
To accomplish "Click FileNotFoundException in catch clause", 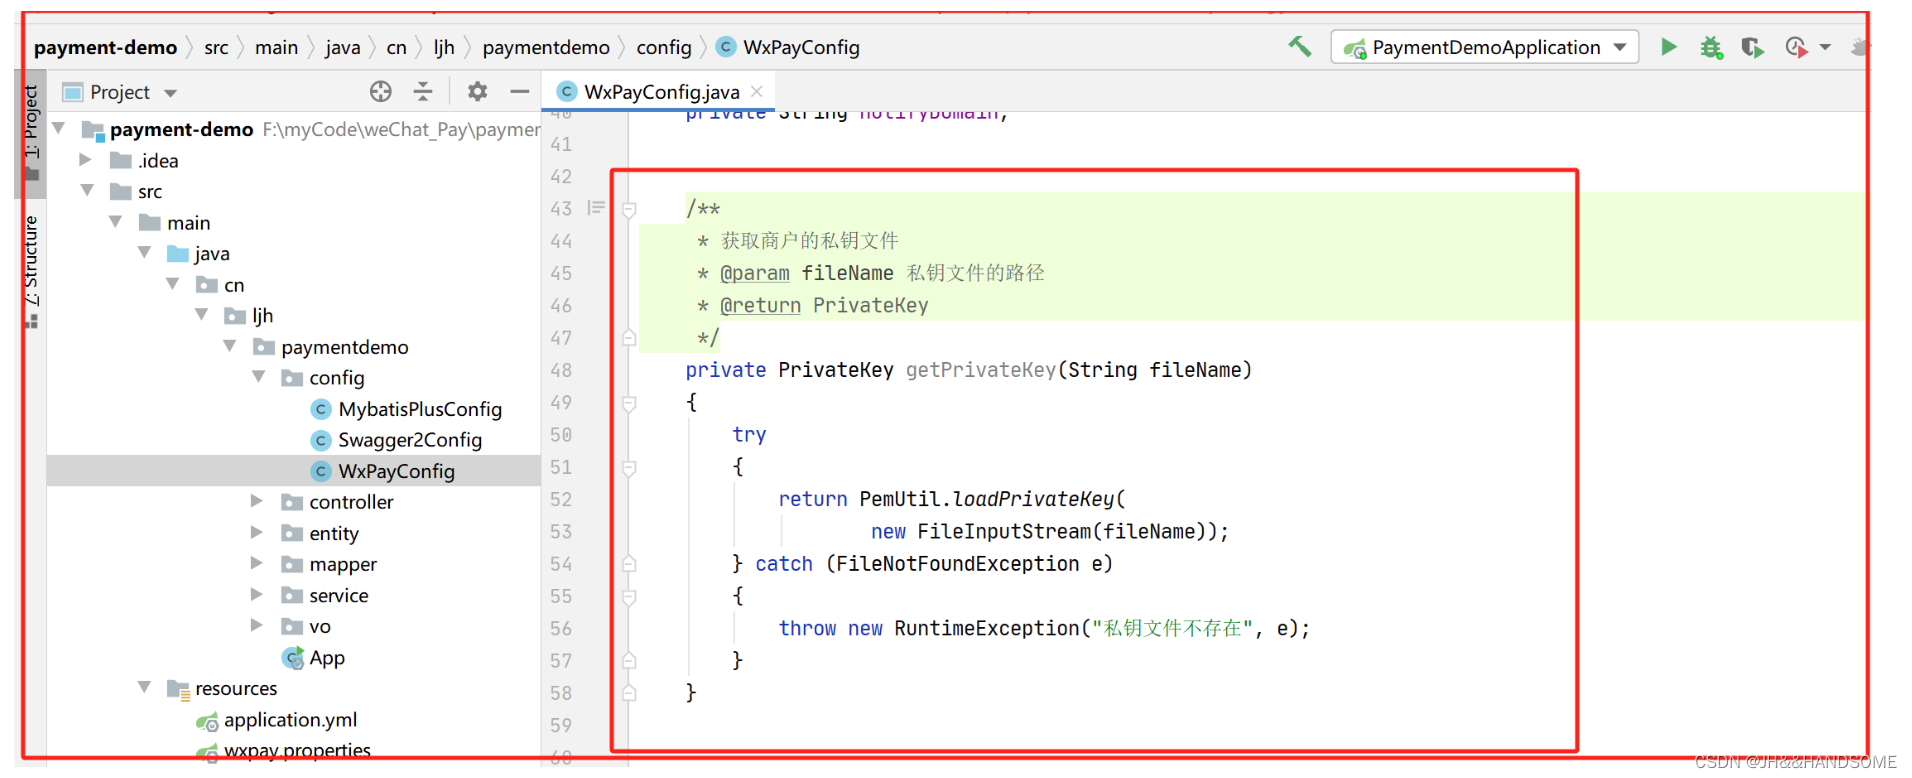I will pyautogui.click(x=958, y=564).
